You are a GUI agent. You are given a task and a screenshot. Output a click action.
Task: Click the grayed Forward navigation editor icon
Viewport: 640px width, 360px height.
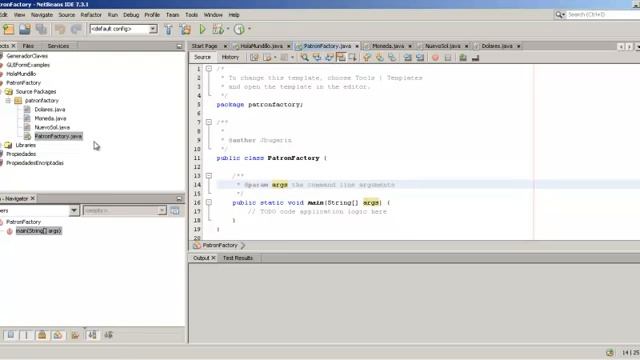[x=284, y=58]
